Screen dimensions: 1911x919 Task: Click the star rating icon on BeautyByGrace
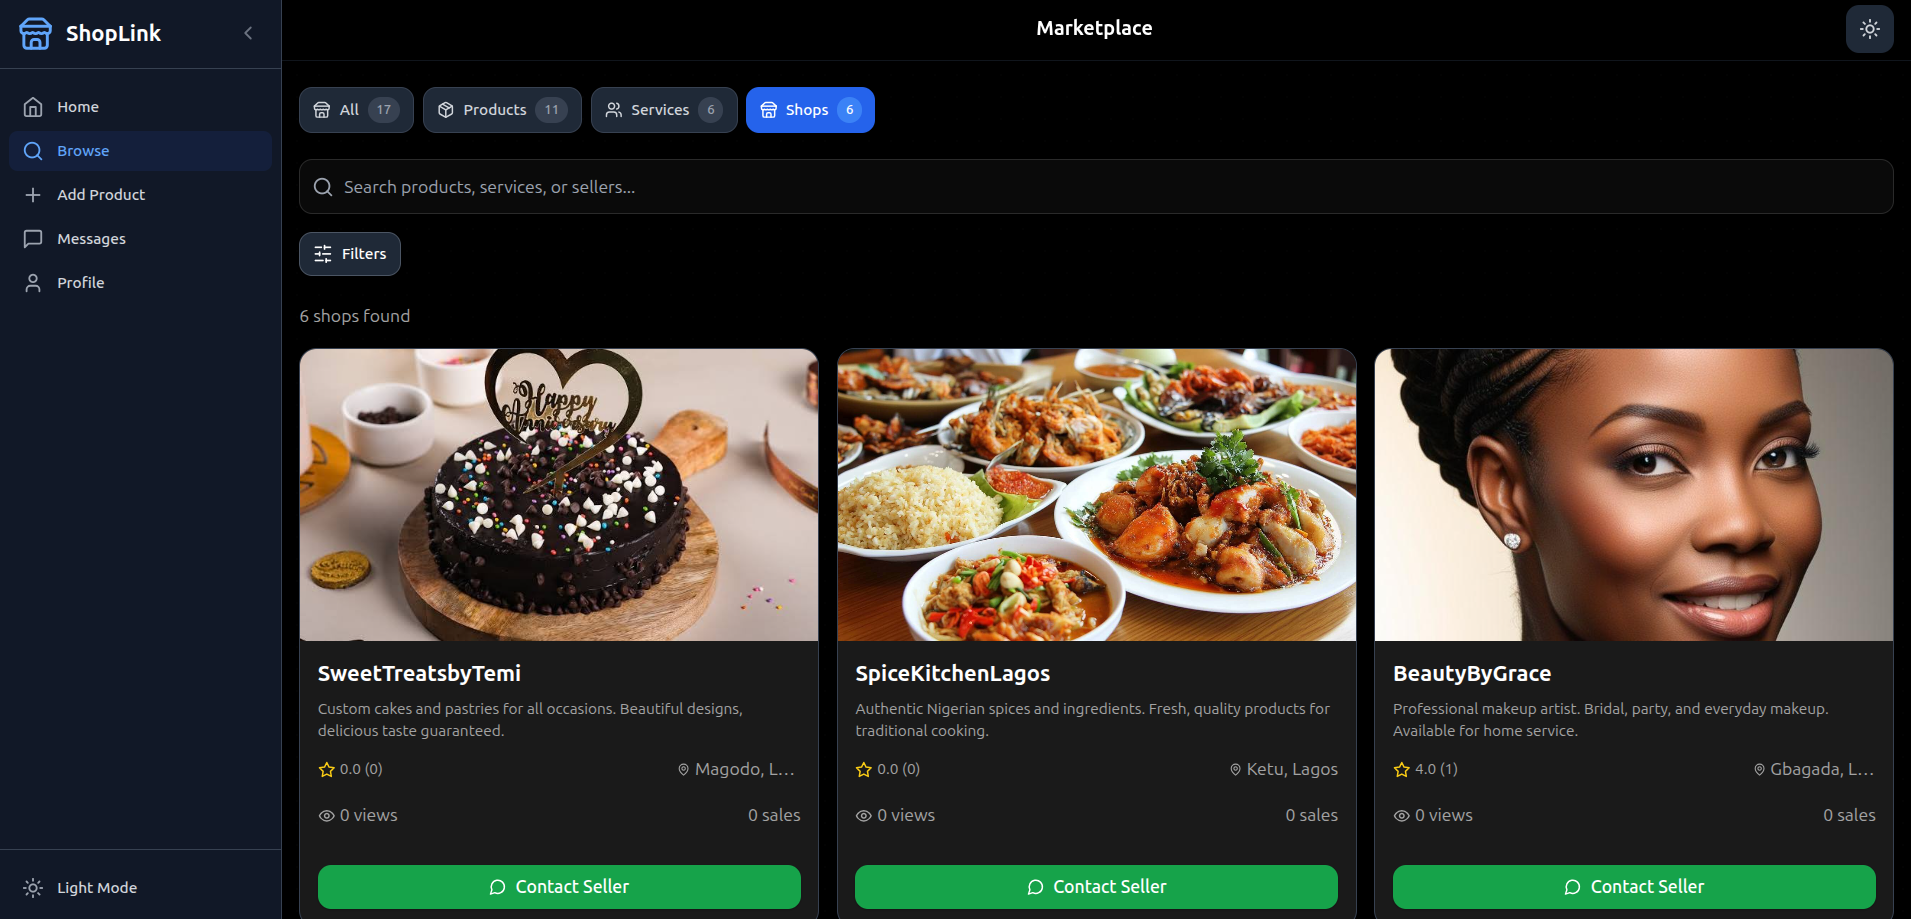coord(1402,770)
